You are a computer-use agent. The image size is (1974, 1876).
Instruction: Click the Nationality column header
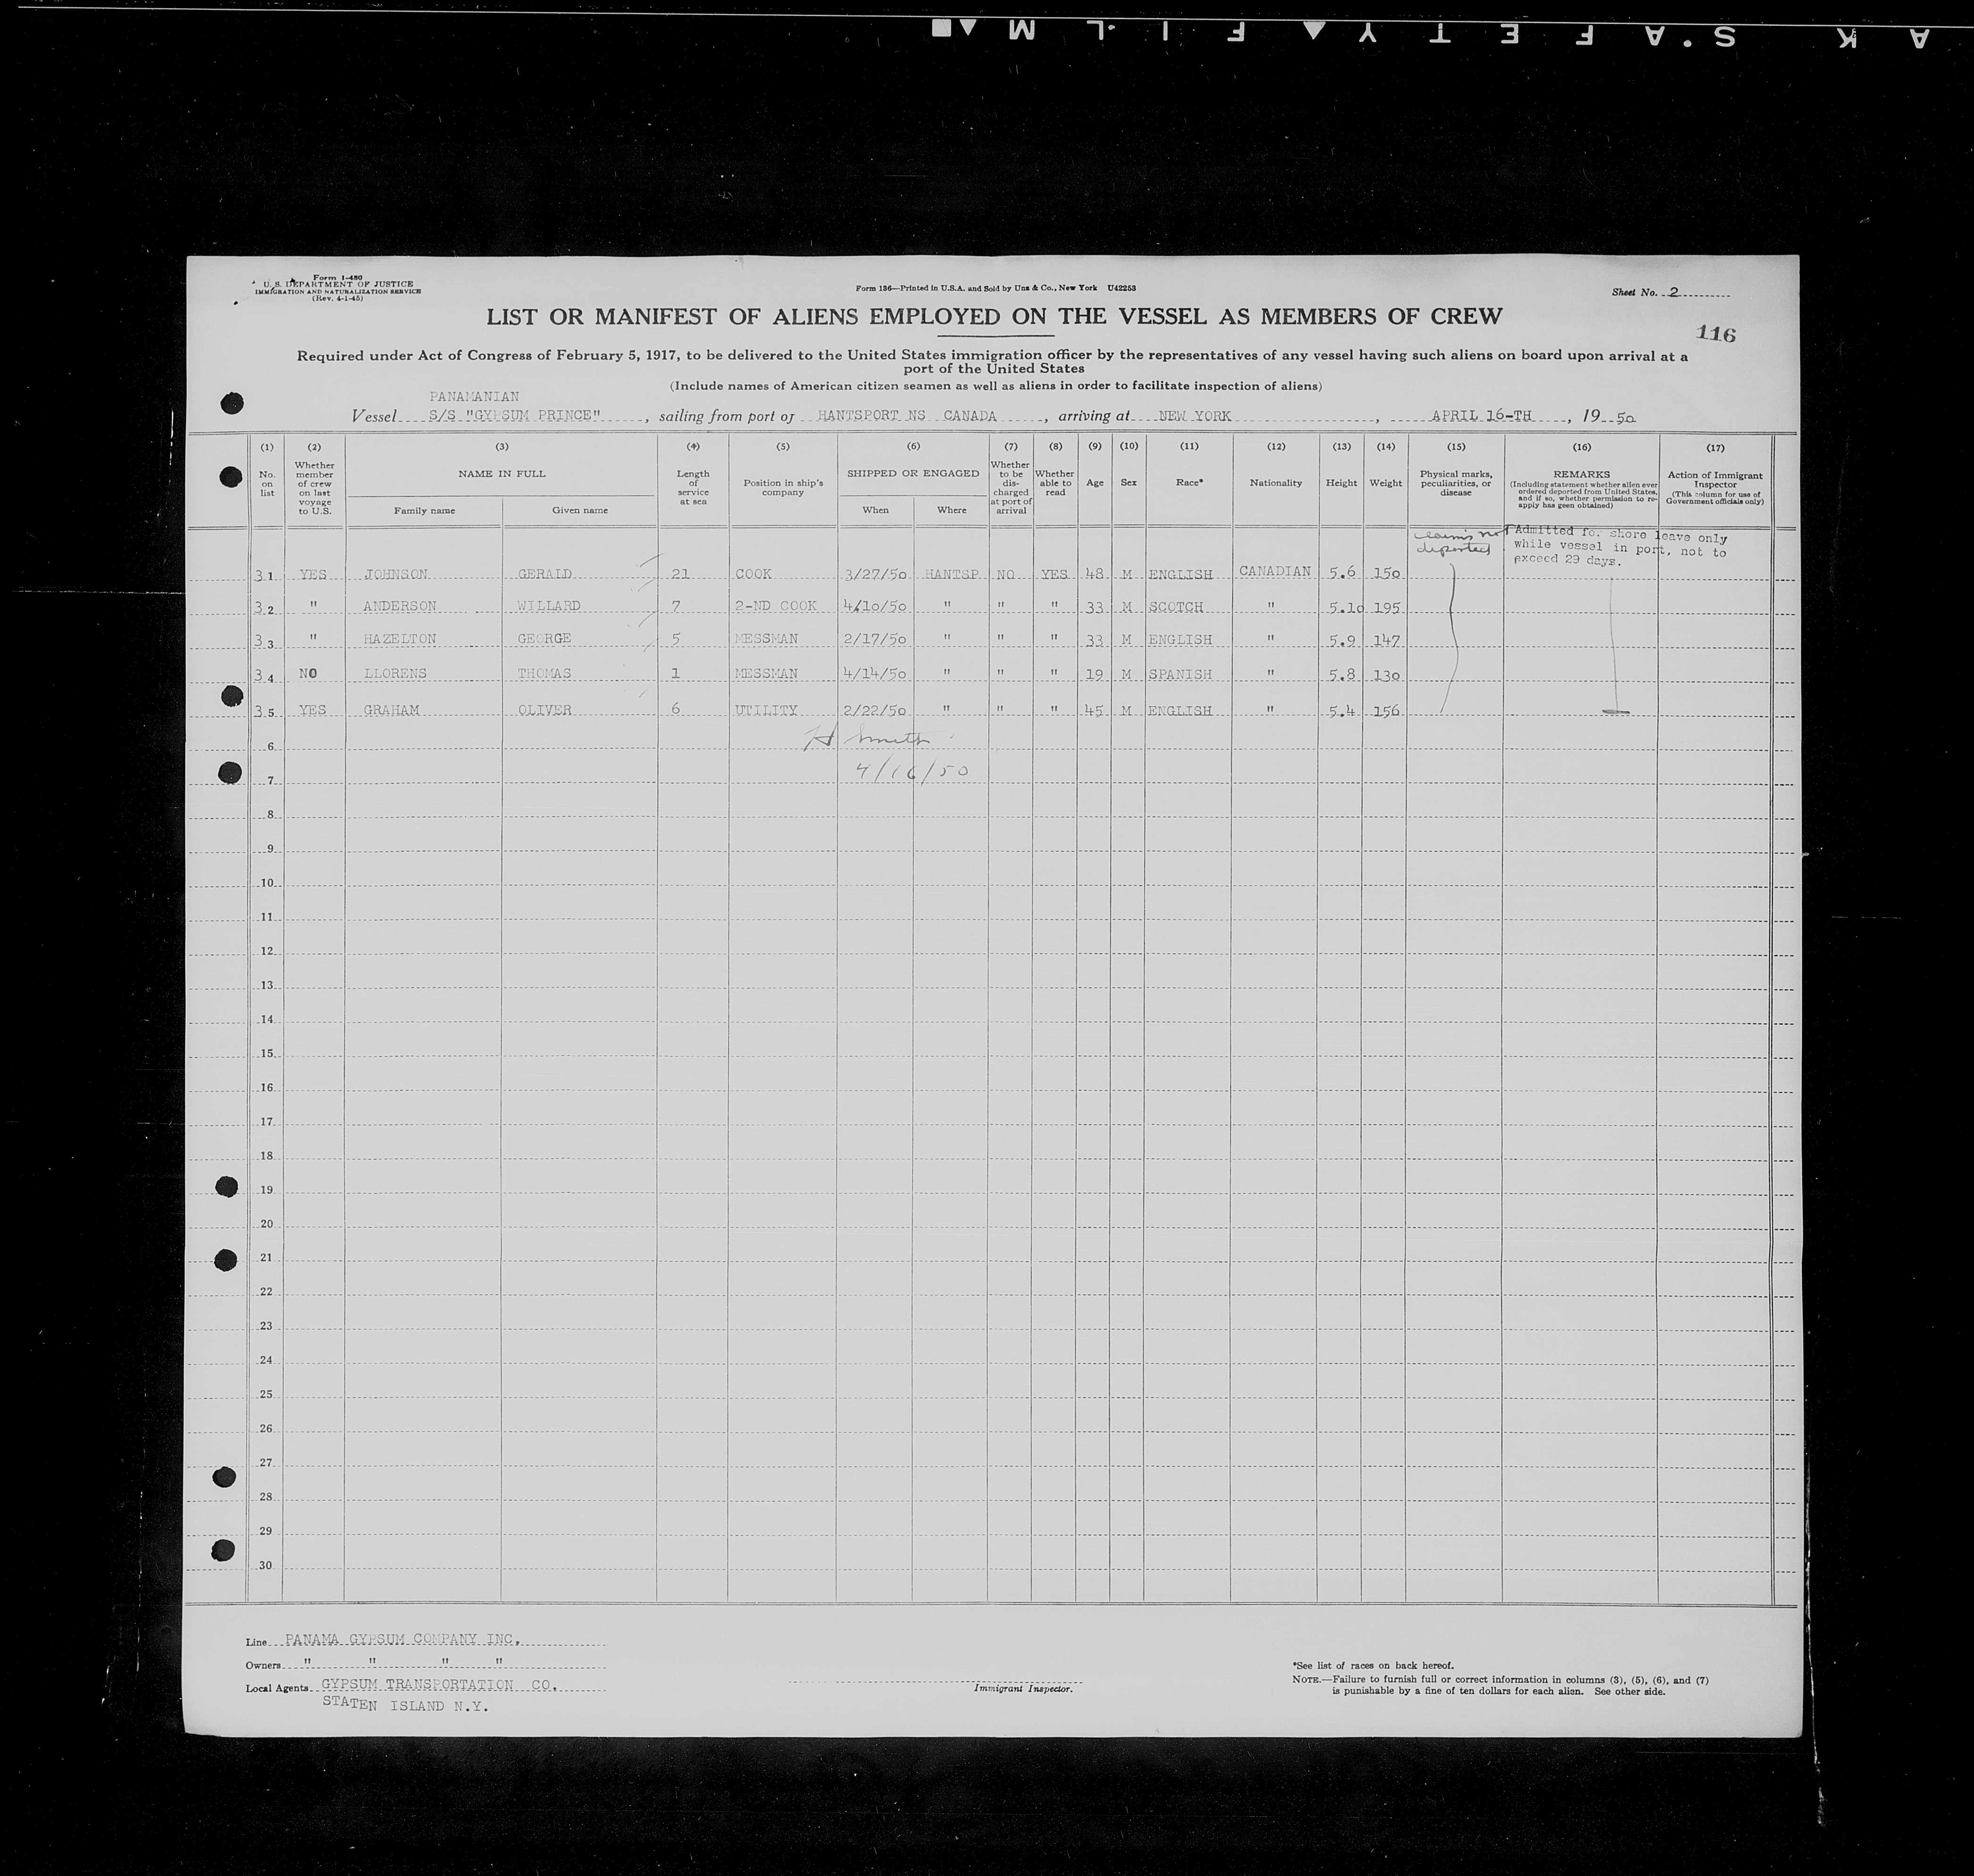click(x=1275, y=483)
